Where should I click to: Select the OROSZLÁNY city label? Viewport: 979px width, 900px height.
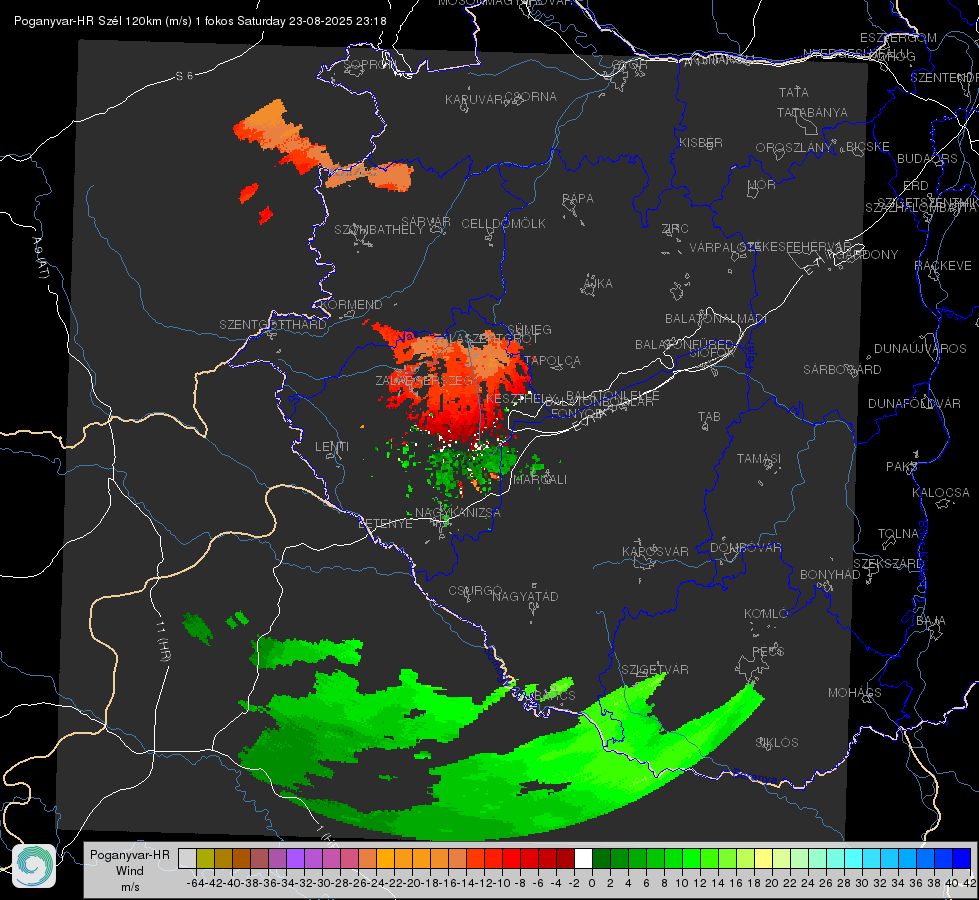(x=794, y=147)
